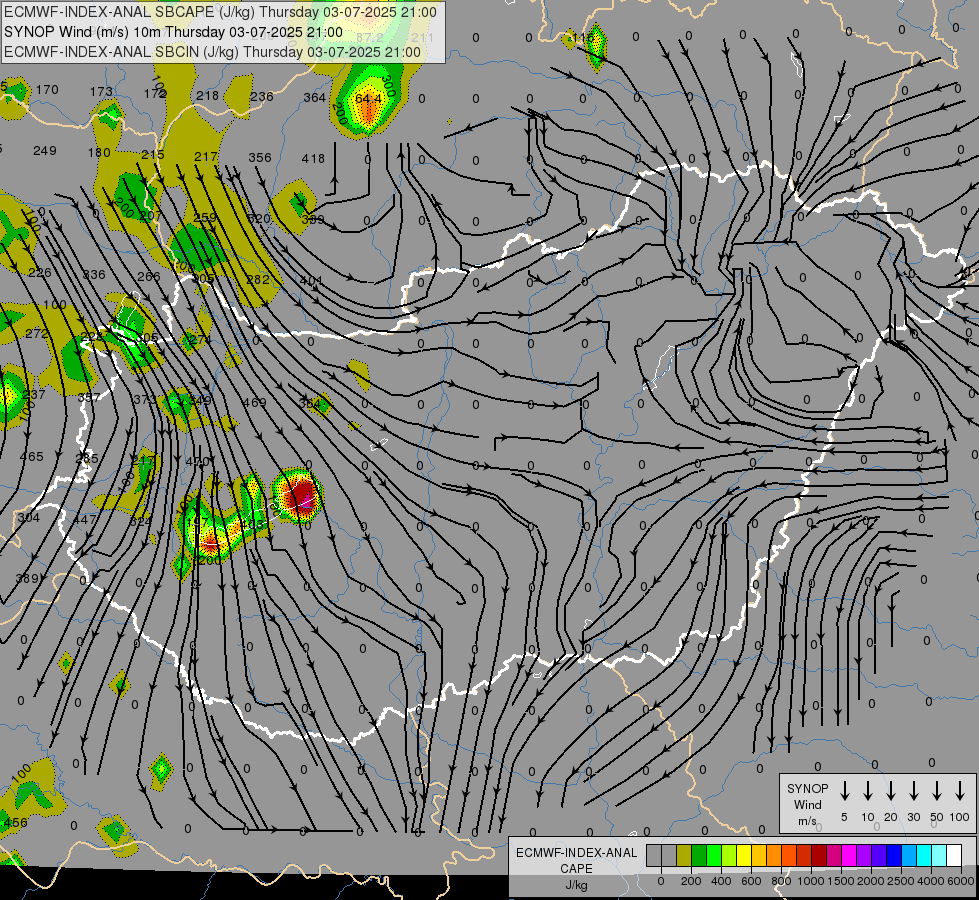Click the 304 value on the map
Viewport: 979px width, 900px height.
click(29, 517)
